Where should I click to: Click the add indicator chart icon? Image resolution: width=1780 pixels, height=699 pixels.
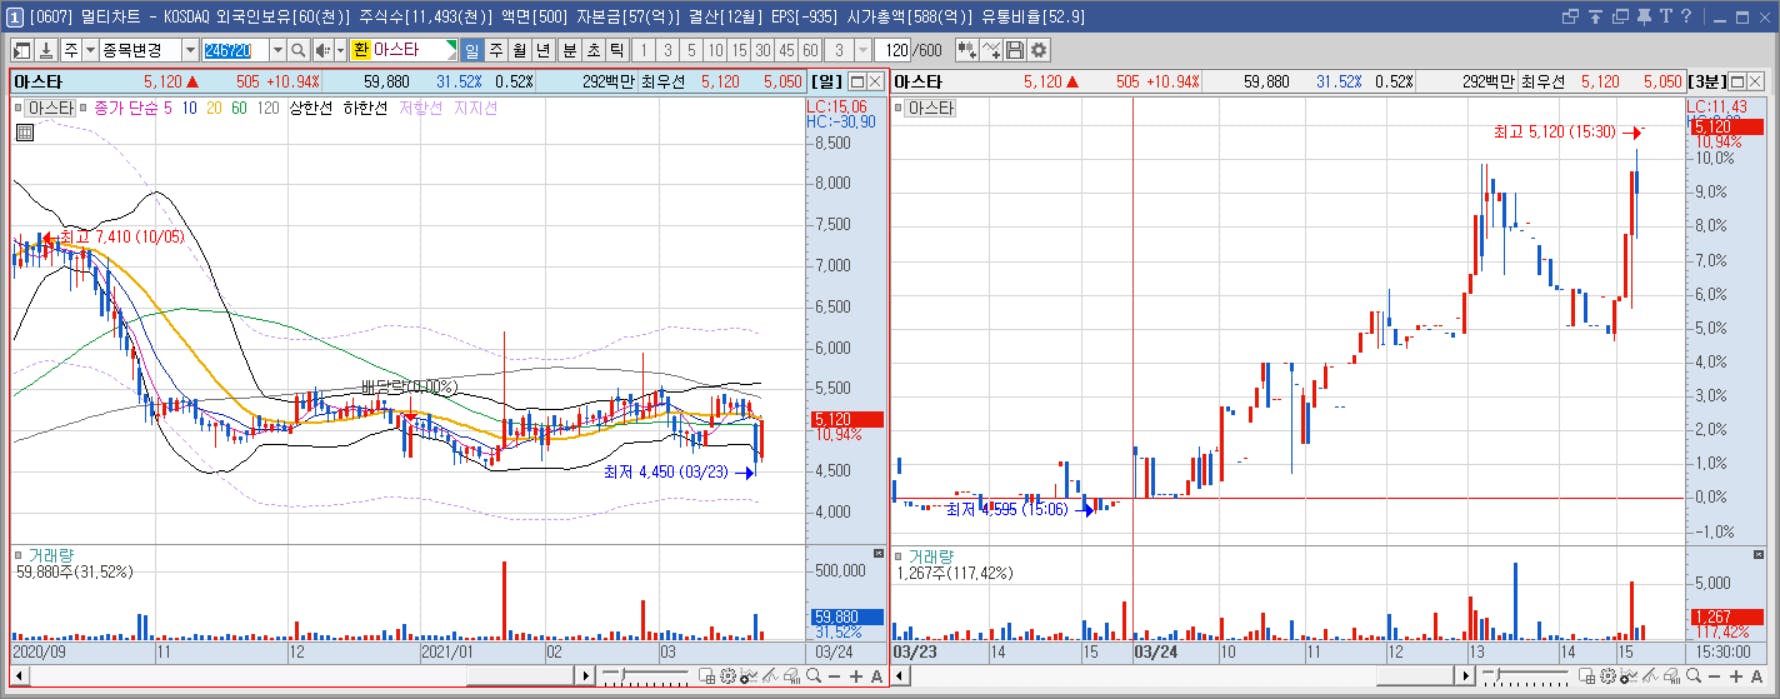[967, 50]
